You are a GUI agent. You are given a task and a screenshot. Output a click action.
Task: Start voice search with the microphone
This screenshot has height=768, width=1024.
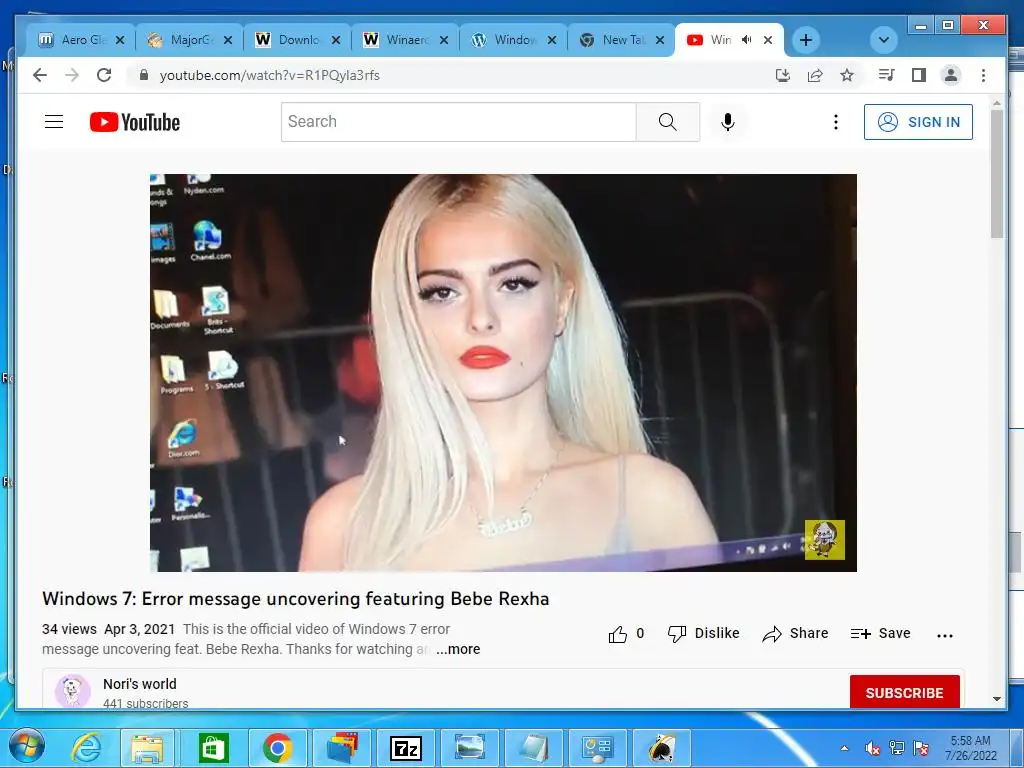tap(728, 121)
